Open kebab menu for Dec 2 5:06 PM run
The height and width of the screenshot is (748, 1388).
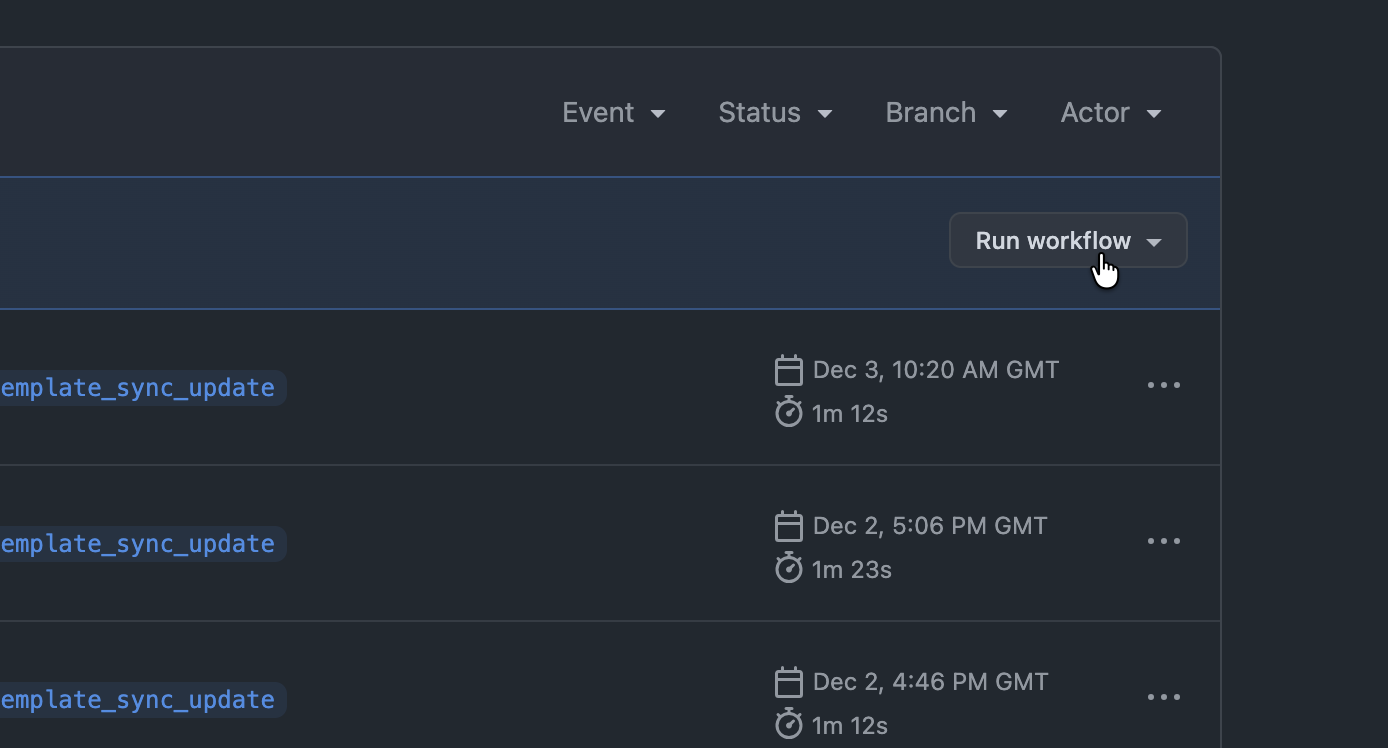(1163, 542)
